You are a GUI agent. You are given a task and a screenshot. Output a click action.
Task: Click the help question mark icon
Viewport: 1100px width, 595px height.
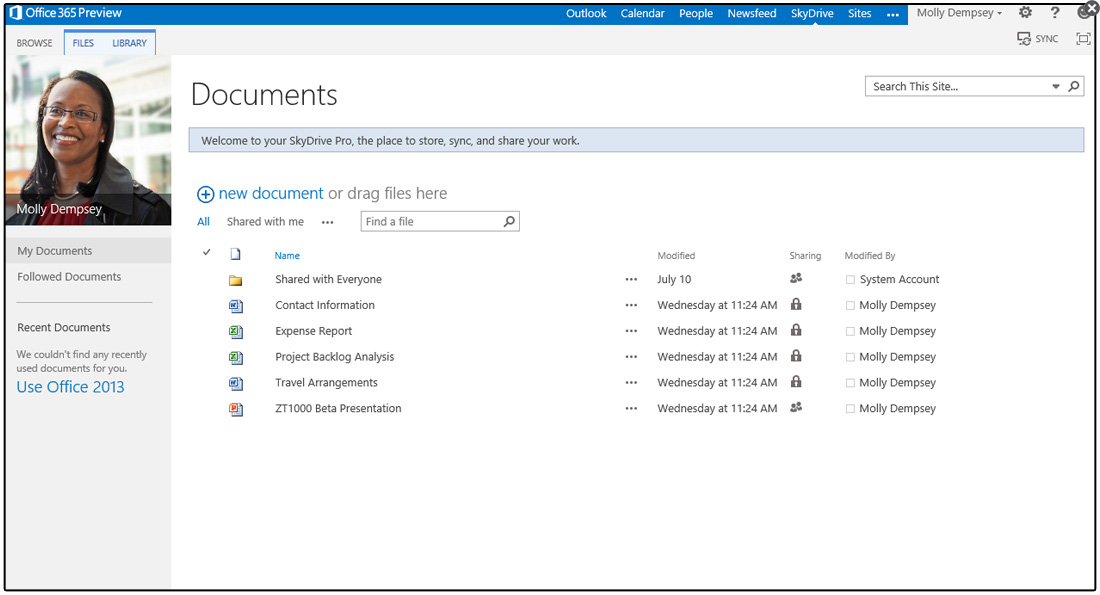[1054, 13]
